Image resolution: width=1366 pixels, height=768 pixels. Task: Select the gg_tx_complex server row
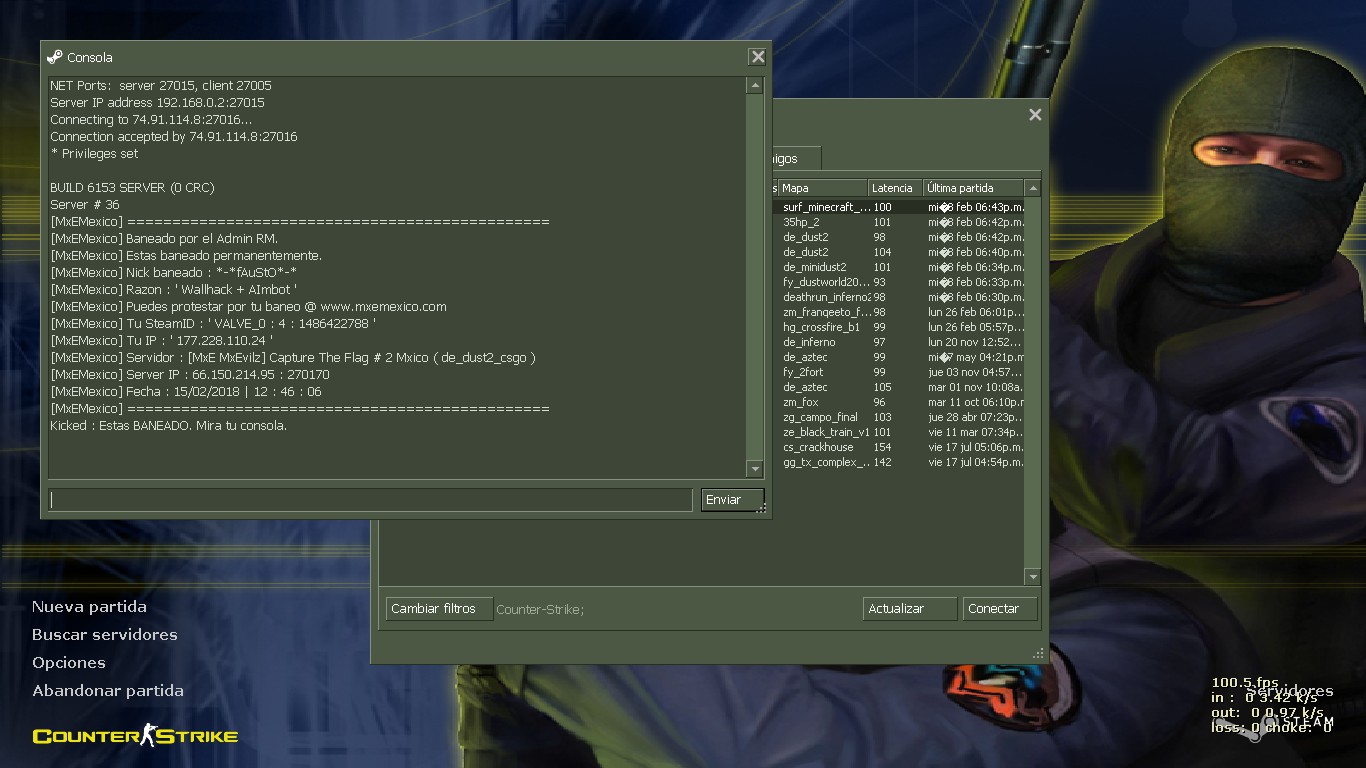[899, 462]
